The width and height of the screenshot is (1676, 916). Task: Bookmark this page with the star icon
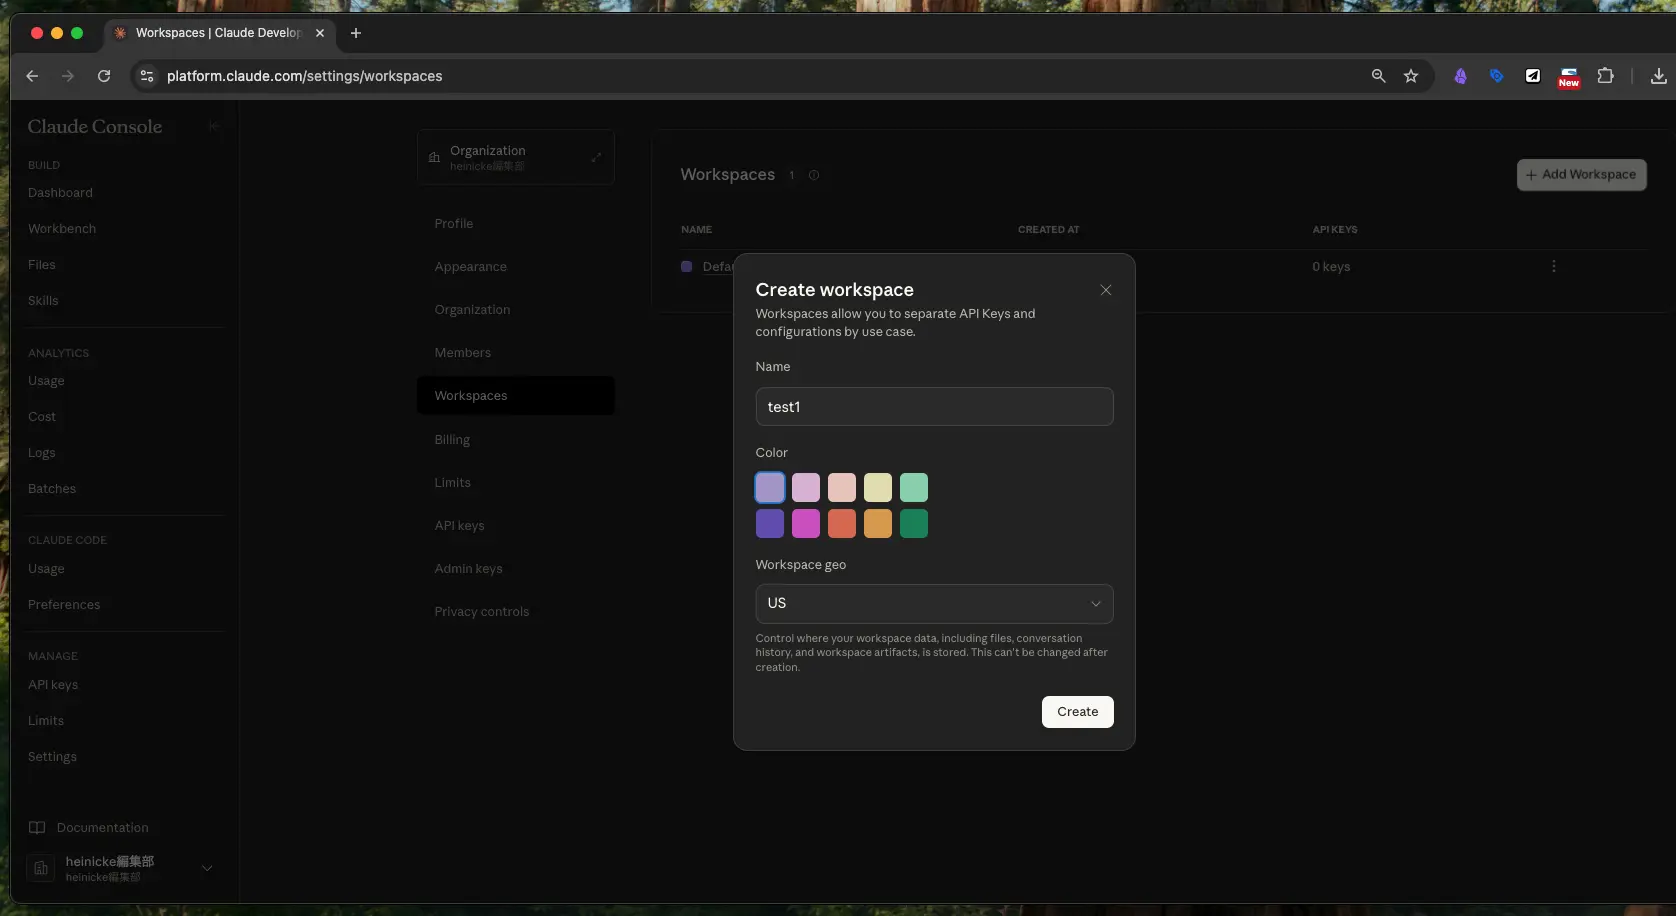[1410, 76]
